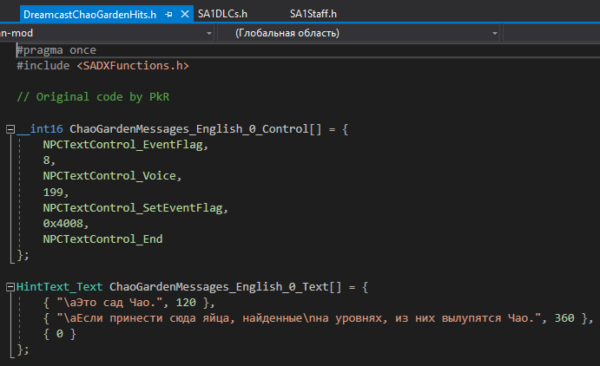
Task: Switch to the SA1DLCs.h tab
Action: [223, 14]
